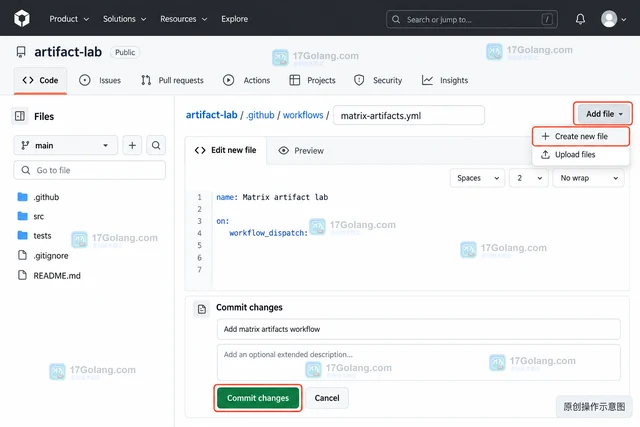
Task: Open the Resources menu
Action: (184, 19)
